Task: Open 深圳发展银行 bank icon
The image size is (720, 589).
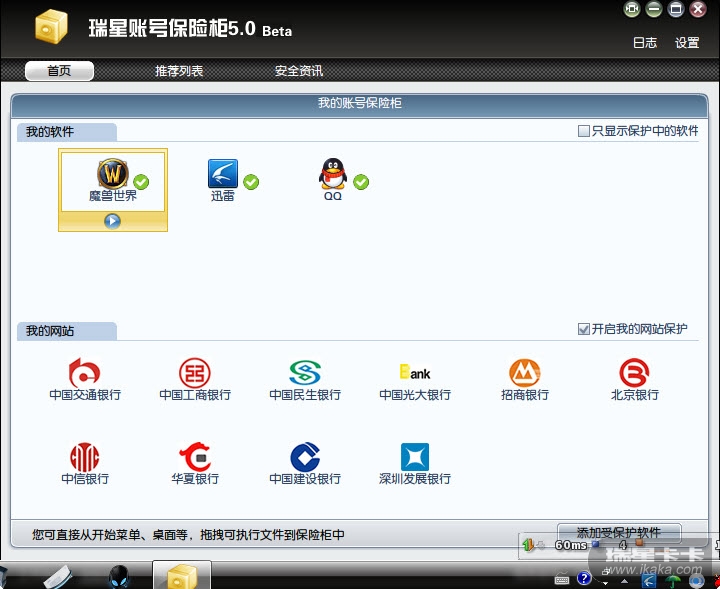Action: point(415,457)
